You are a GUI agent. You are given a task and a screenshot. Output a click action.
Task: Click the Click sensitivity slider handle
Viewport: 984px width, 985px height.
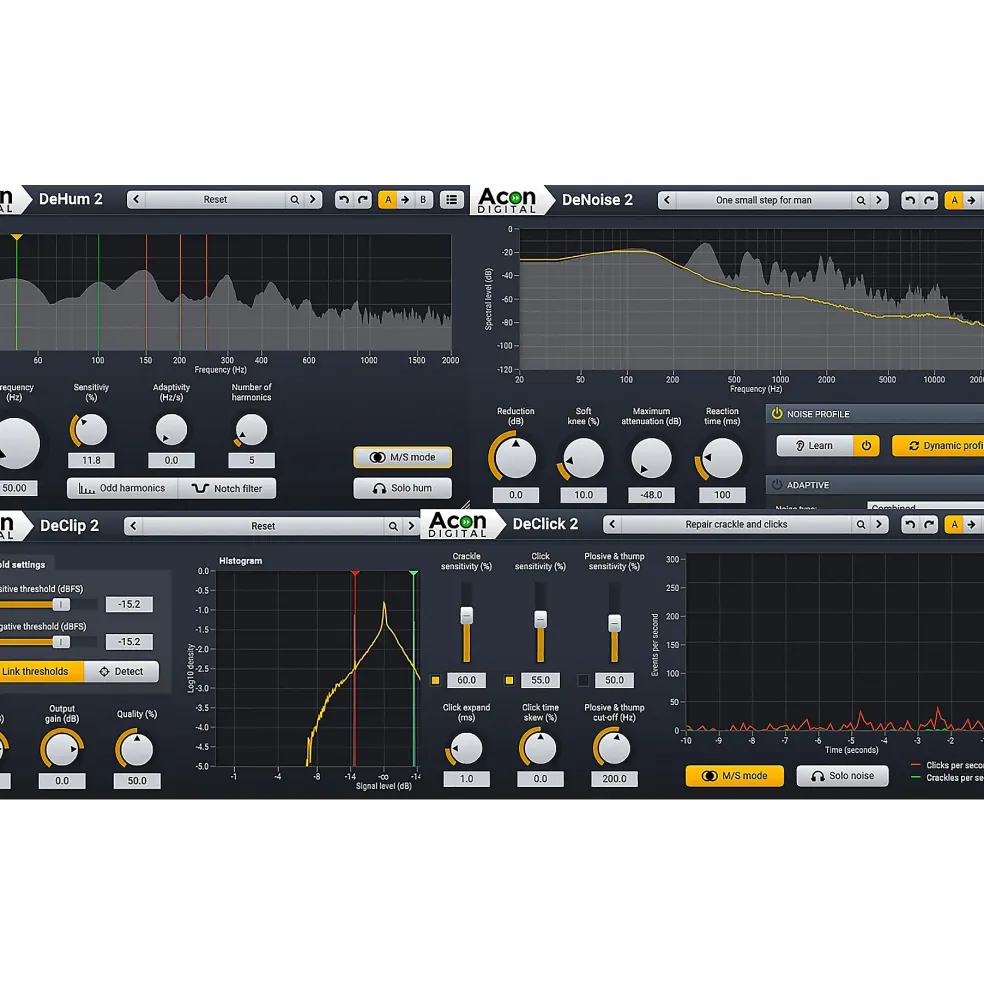[540, 619]
